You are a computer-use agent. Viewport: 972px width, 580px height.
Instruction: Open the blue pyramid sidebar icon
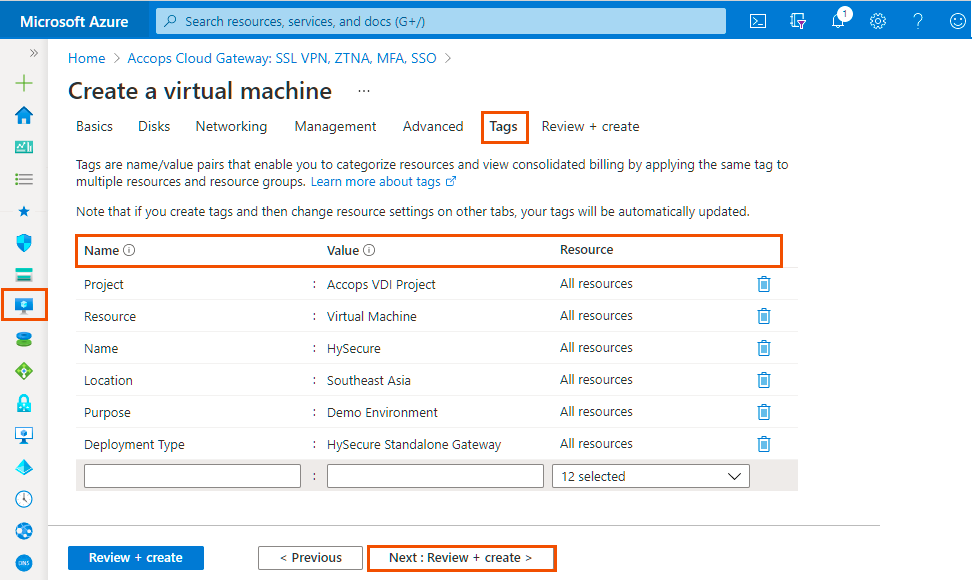coord(24,467)
